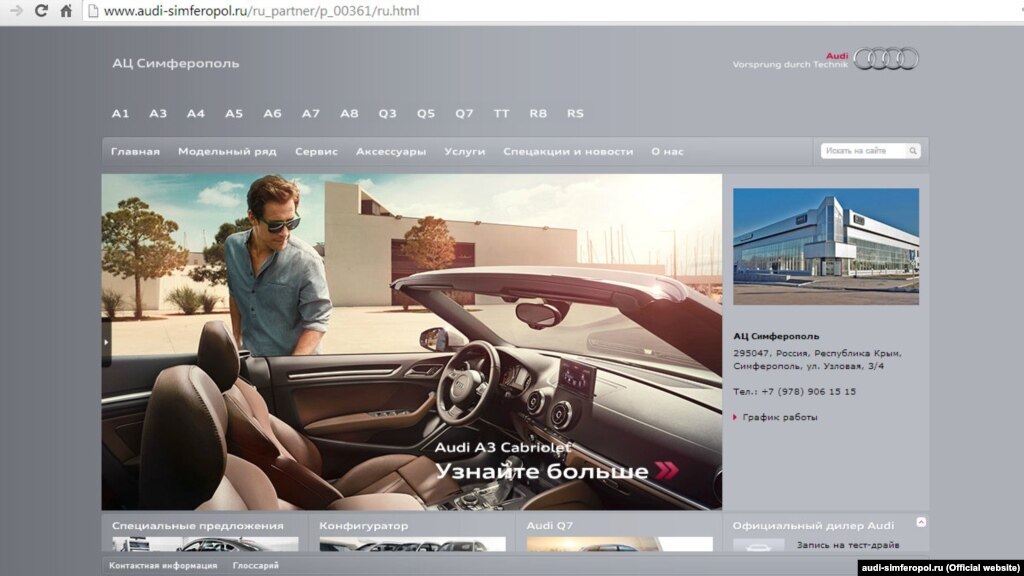Viewport: 1024px width, 576px height.
Task: Click the АЦ Симферополь address heading
Action: [776, 336]
